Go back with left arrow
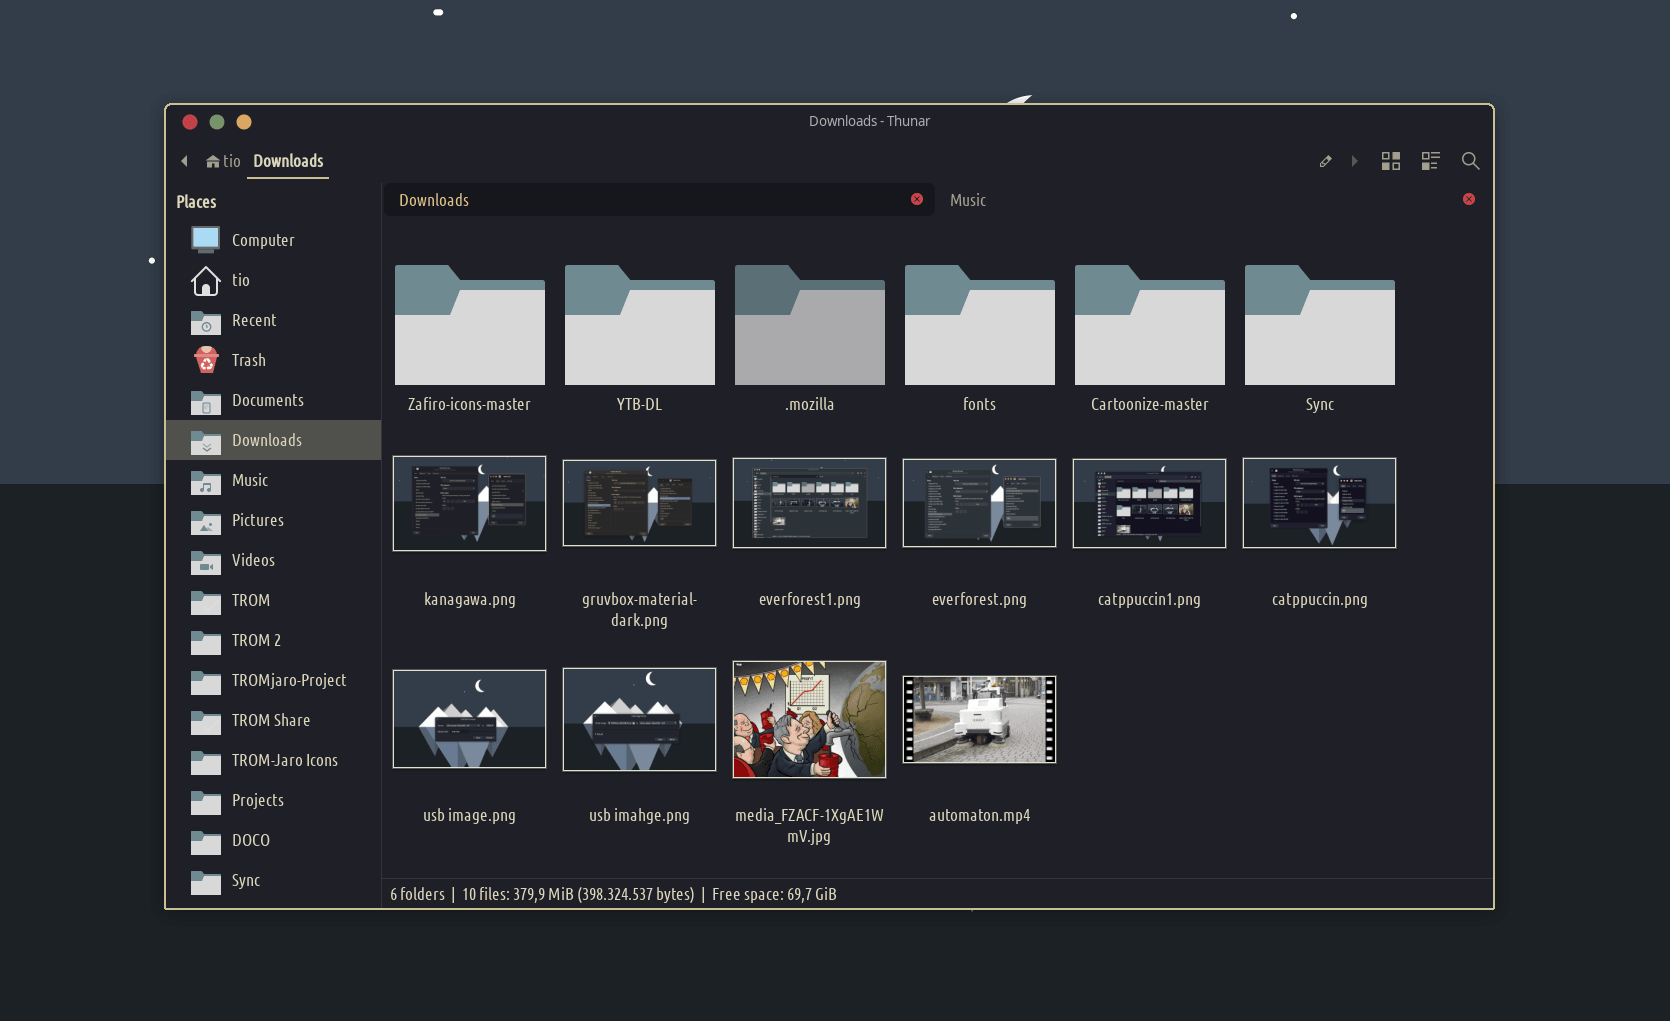Image resolution: width=1670 pixels, height=1021 pixels. pos(184,161)
